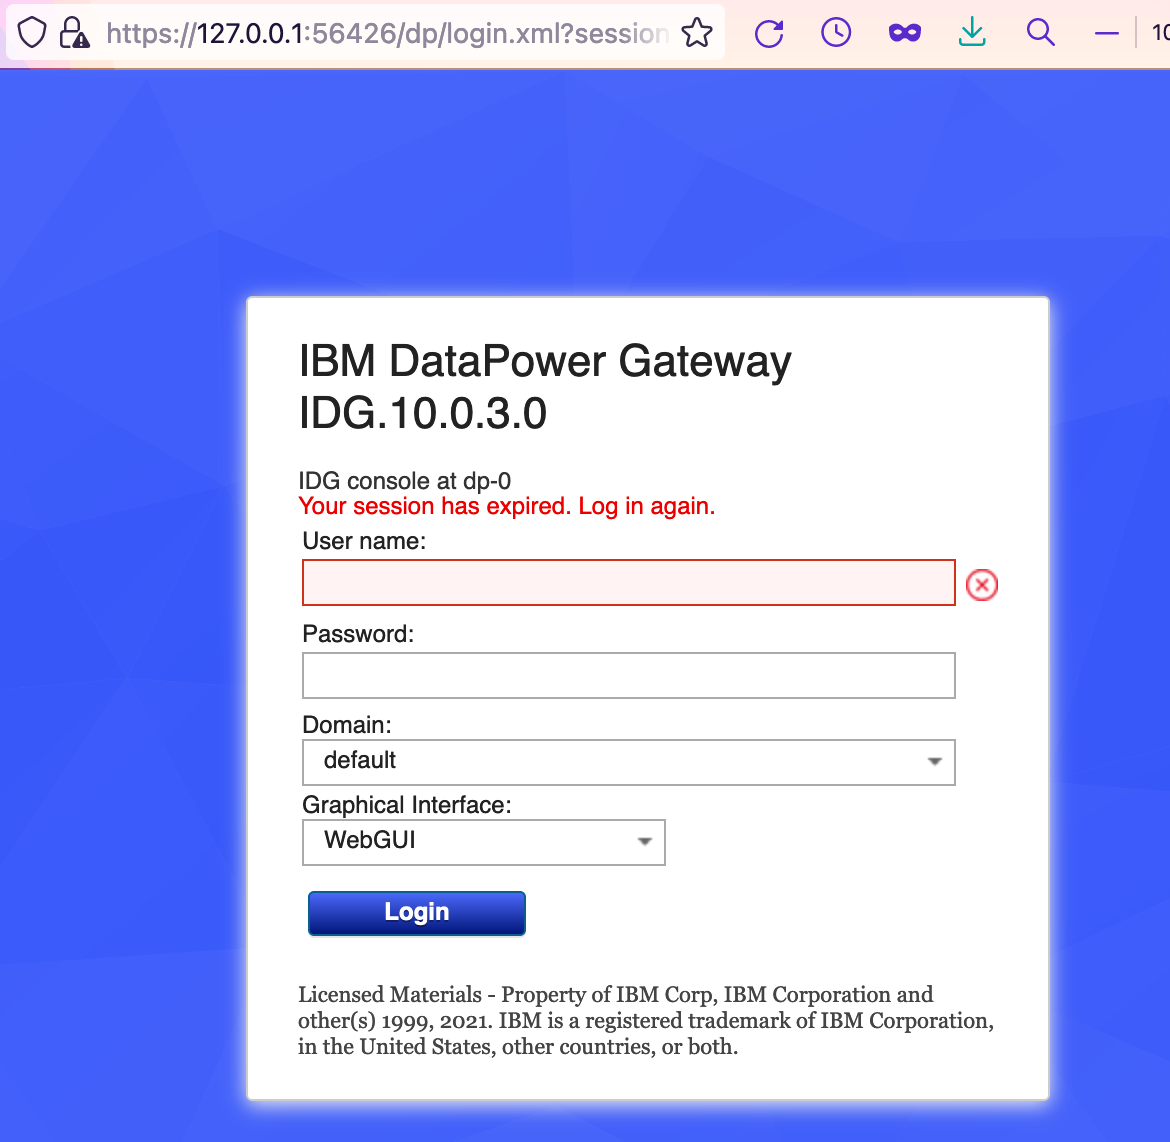1170x1142 pixels.
Task: Click the URL address bar text
Action: 387,33
